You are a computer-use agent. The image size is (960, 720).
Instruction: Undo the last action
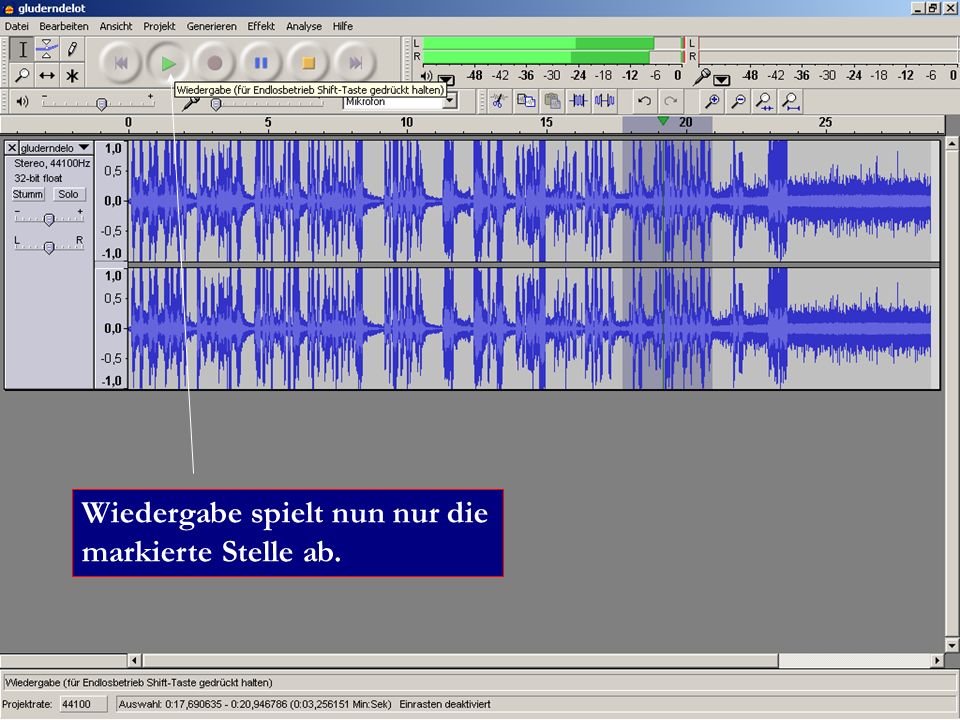pos(644,101)
